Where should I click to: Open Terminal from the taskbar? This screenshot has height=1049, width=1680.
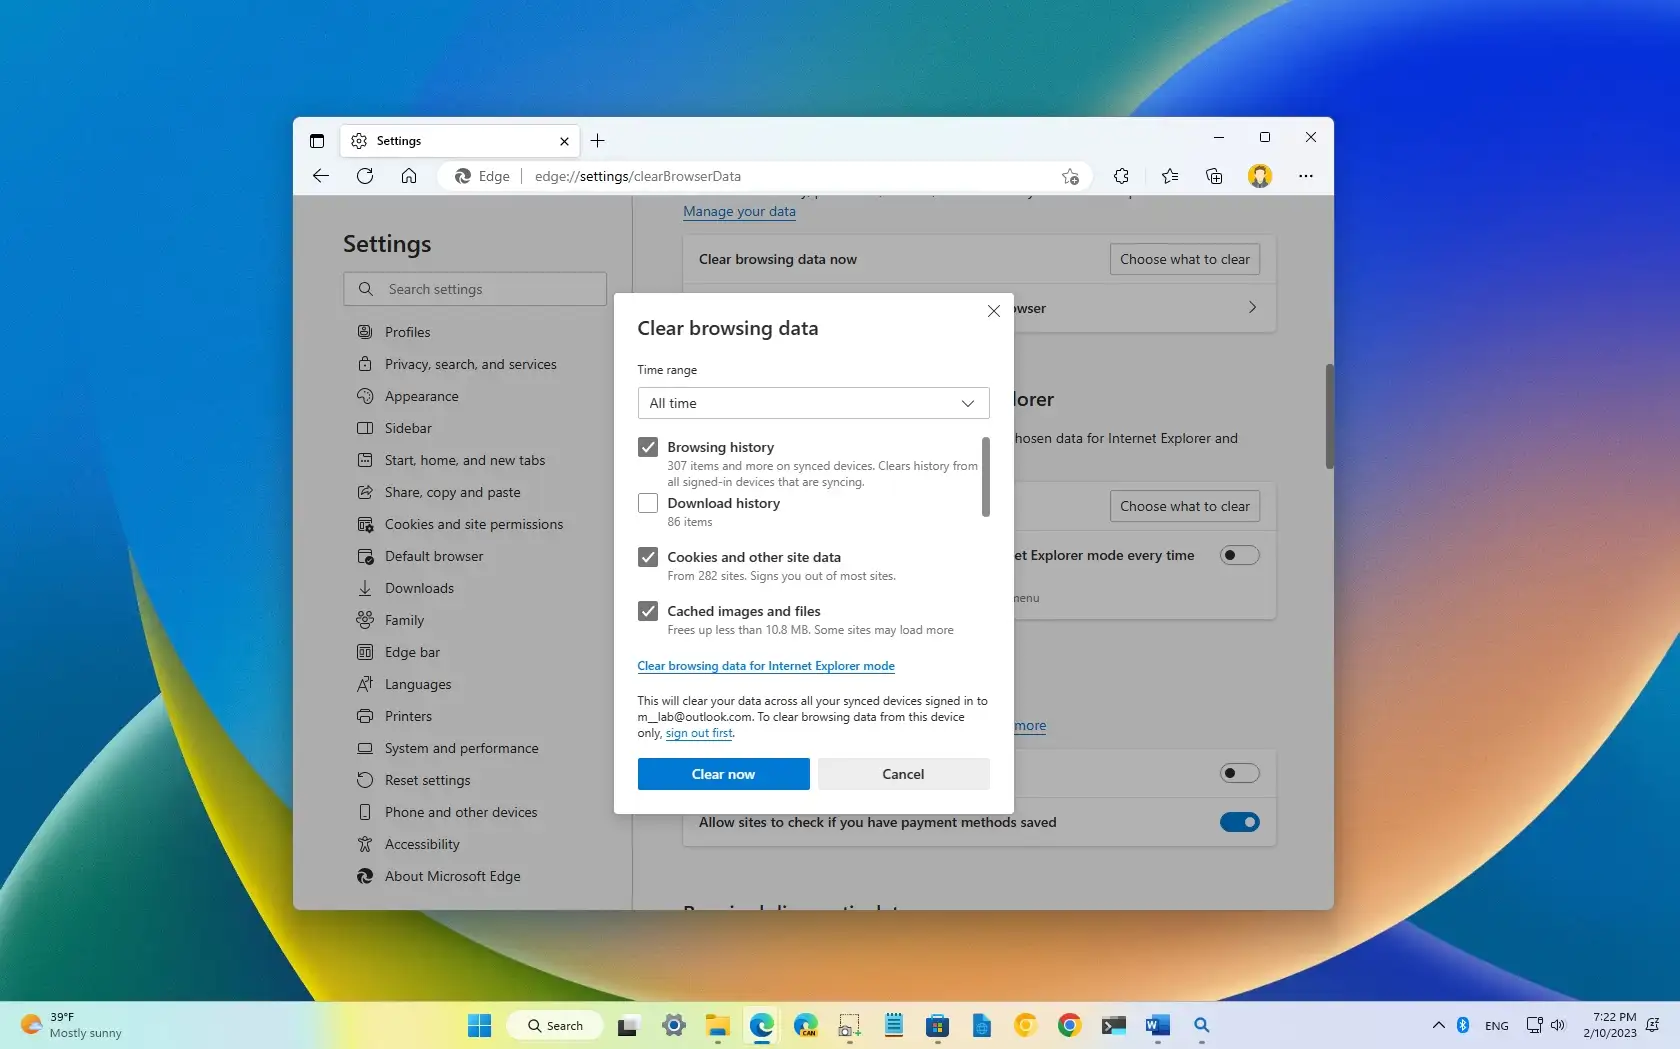[x=1114, y=1025]
